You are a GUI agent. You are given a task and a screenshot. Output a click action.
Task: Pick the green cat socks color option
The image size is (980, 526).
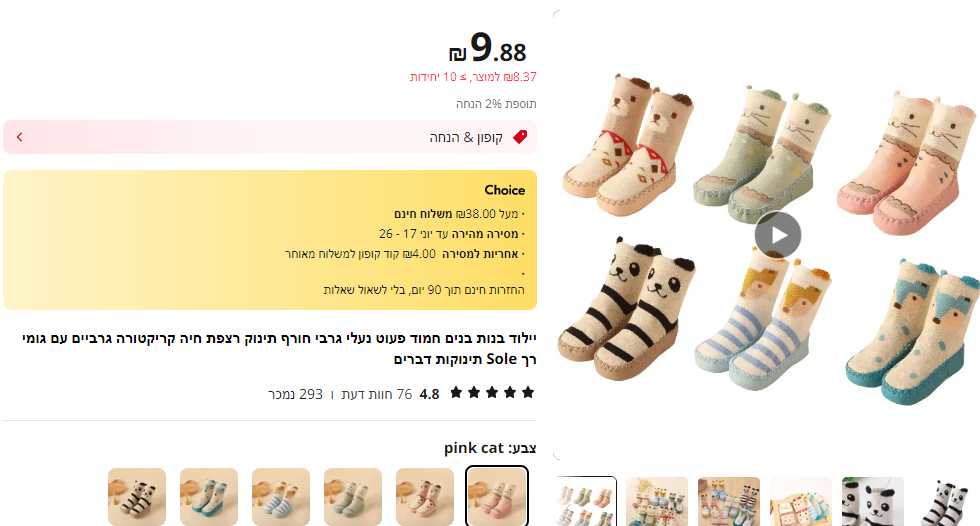352,497
